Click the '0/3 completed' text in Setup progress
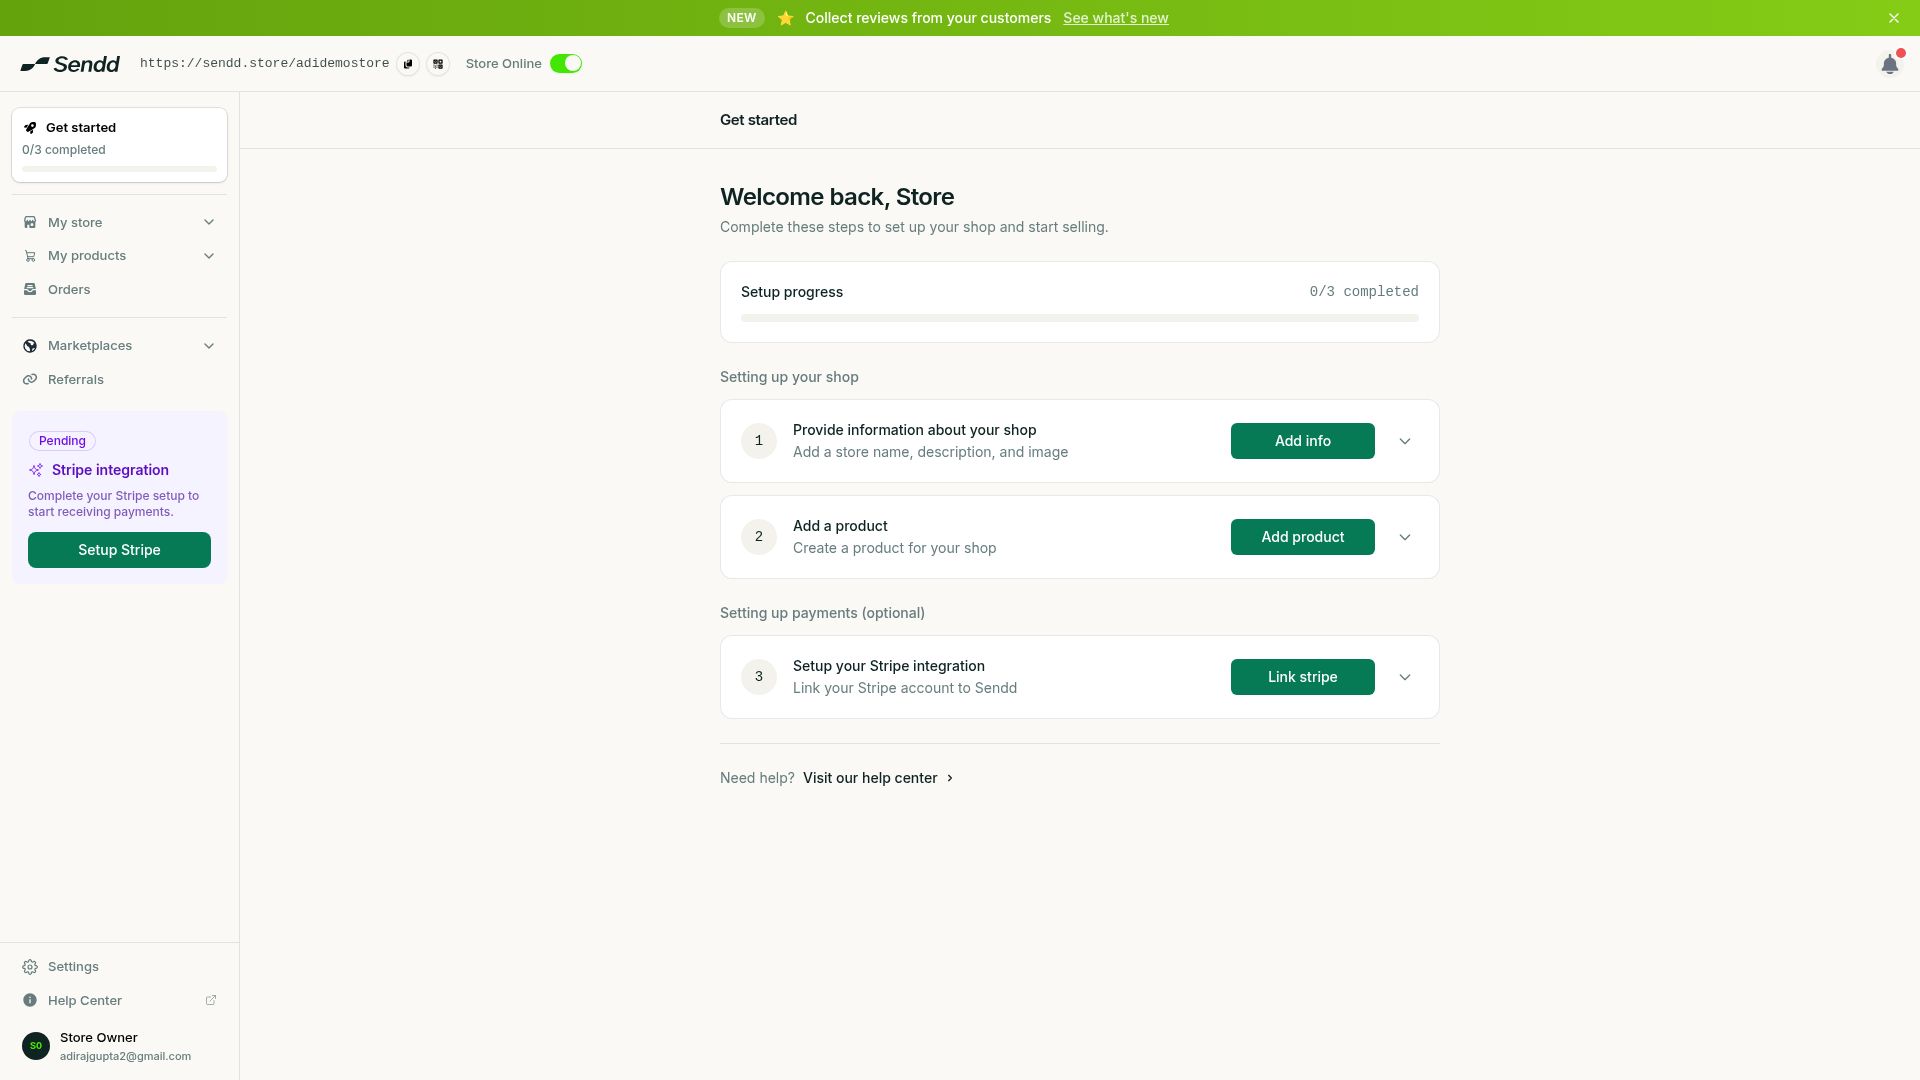Screen dimensions: 1920x1080 tap(1364, 292)
